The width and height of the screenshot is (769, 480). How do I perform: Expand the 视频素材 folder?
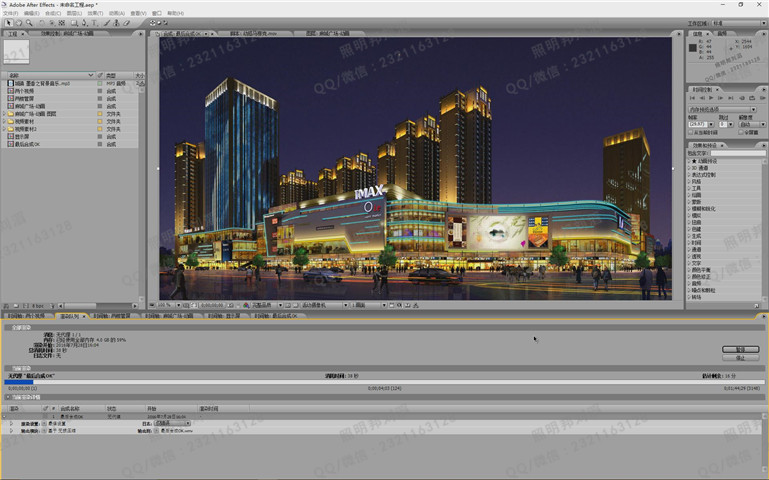[x=4, y=121]
